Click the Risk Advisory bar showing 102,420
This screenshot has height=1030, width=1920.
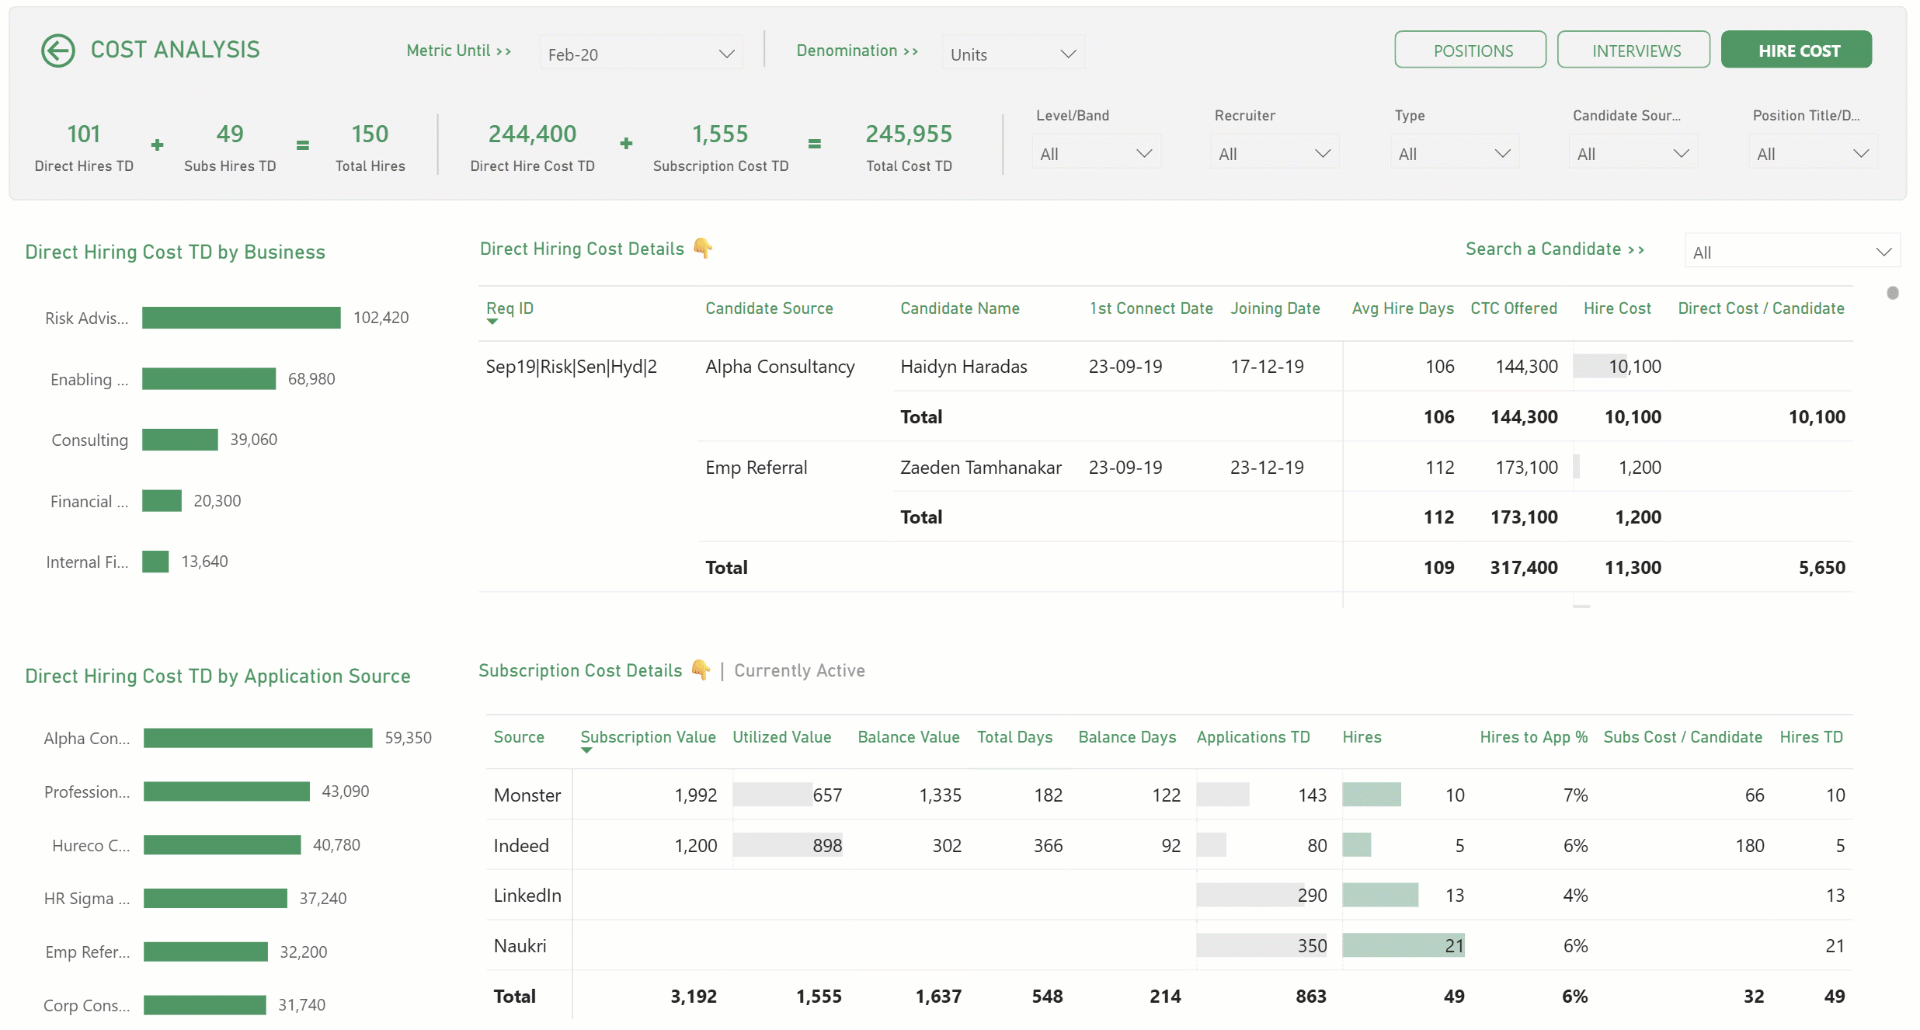click(x=241, y=317)
